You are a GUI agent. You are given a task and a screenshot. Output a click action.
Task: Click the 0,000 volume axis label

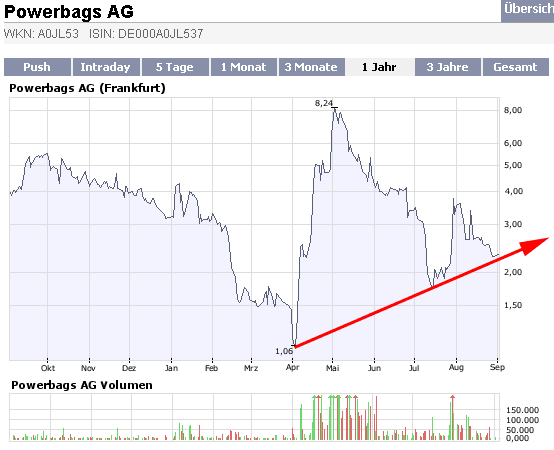(x=519, y=438)
